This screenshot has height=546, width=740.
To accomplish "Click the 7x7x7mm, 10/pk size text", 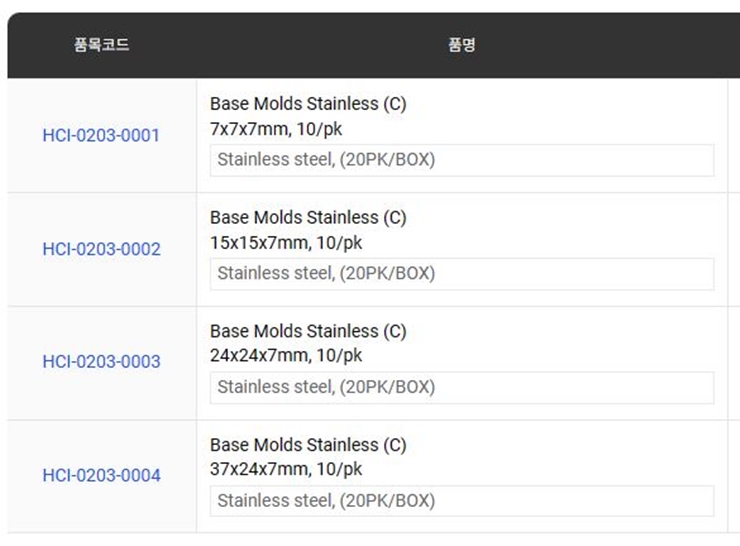I will [286, 128].
